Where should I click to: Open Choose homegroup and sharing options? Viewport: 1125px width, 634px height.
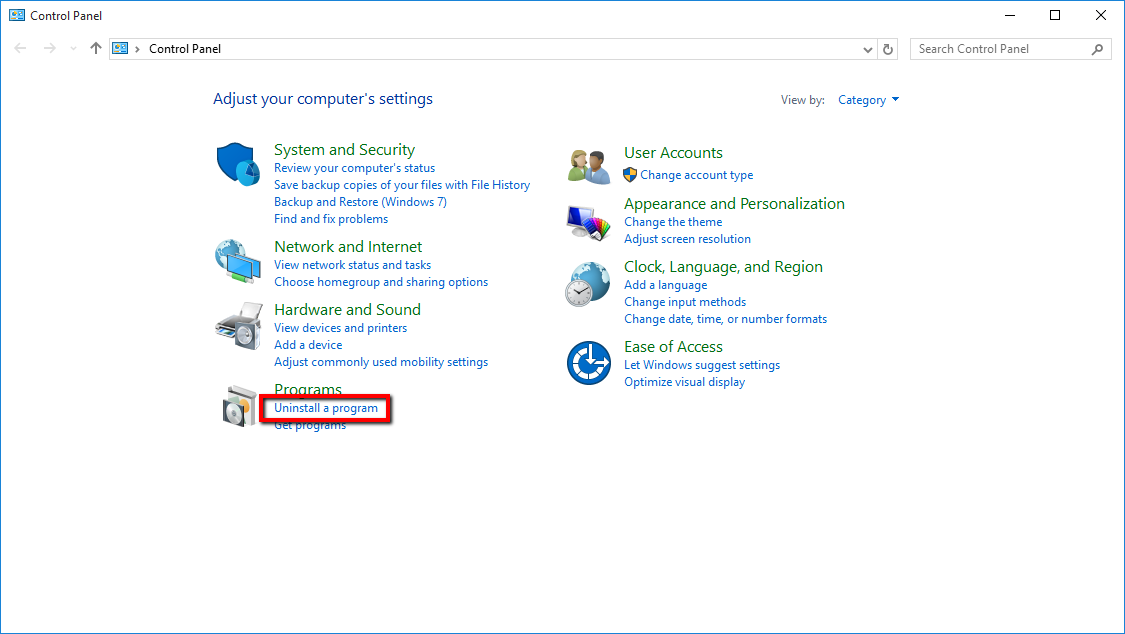(381, 282)
